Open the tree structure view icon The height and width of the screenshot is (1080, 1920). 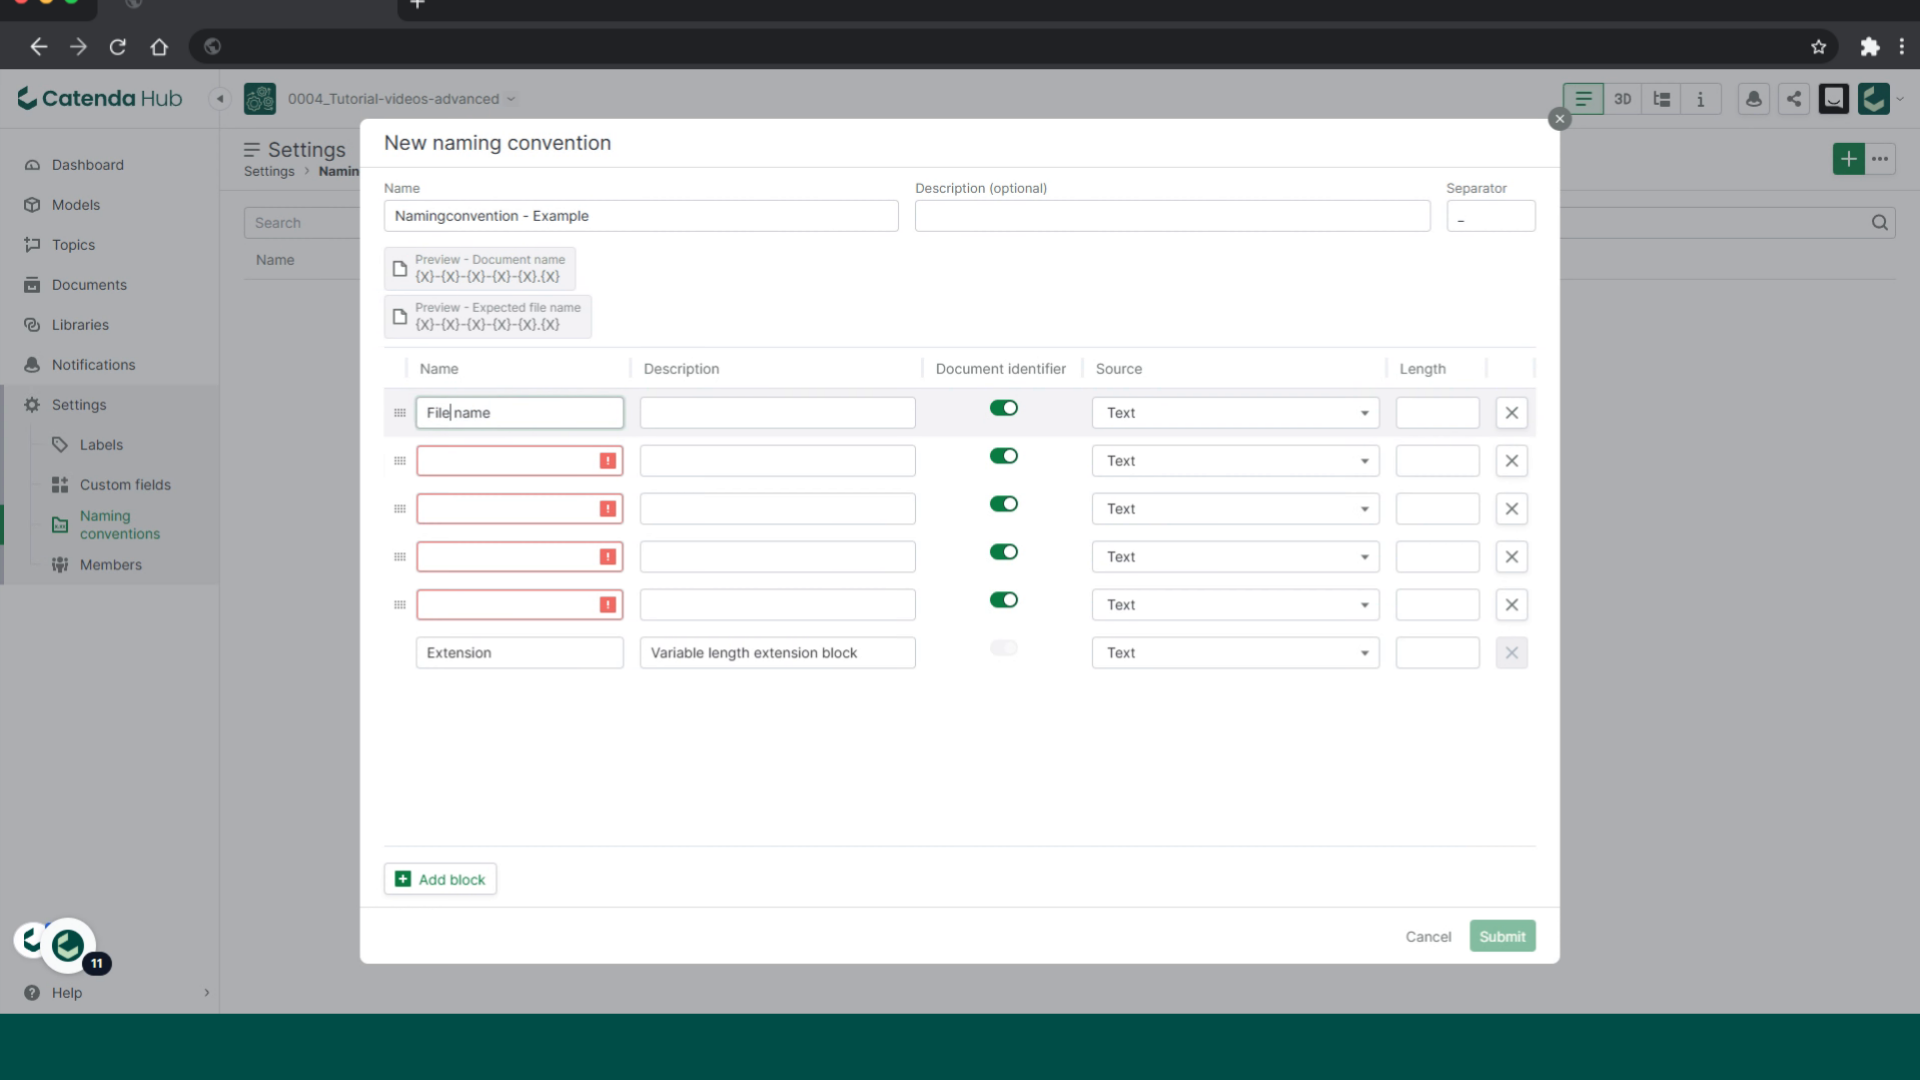[x=1662, y=99]
